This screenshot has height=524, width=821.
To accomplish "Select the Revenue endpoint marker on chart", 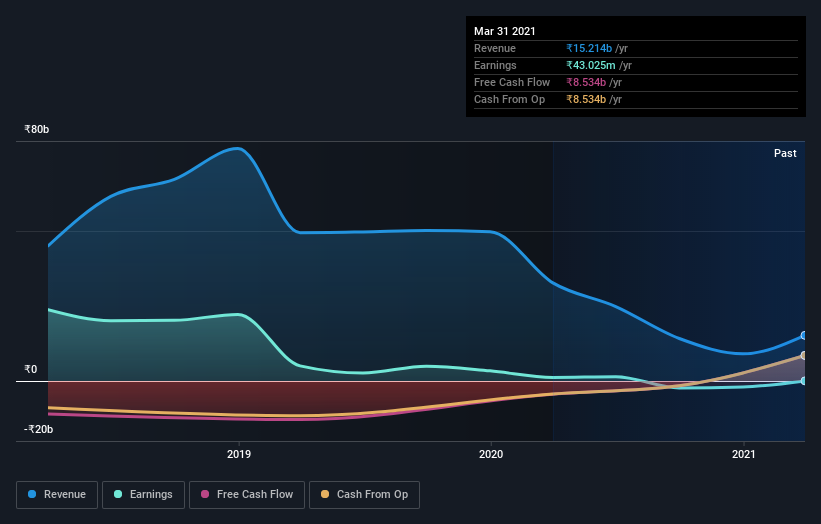I will coord(804,336).
